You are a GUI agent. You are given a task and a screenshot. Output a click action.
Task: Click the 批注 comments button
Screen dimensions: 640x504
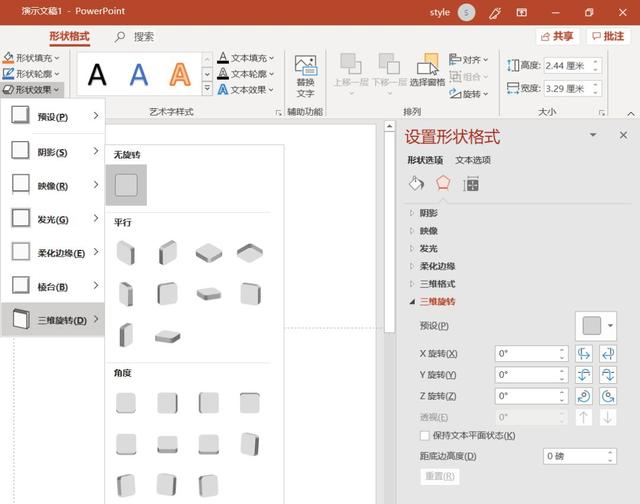click(608, 36)
